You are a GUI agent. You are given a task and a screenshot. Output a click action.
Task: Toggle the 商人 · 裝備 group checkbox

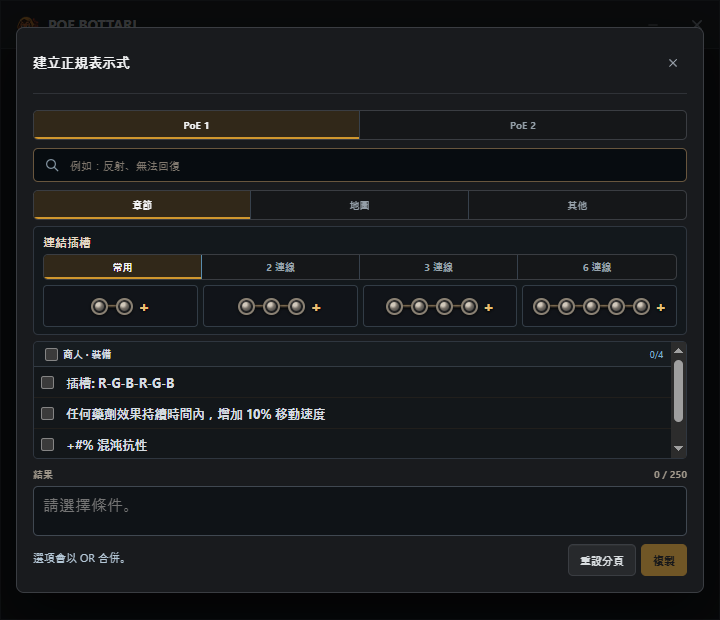pos(51,354)
